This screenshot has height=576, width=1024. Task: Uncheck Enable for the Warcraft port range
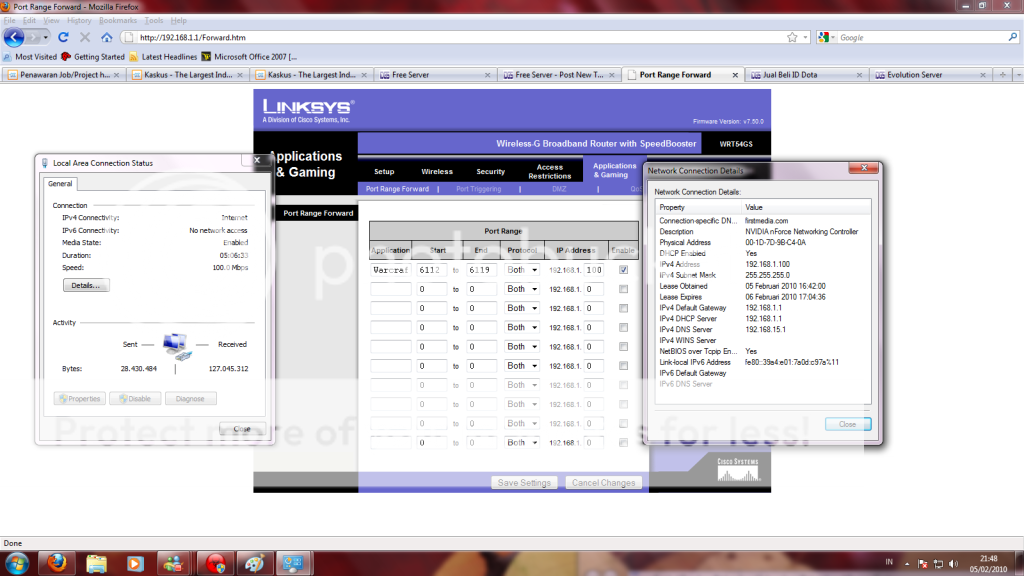point(624,270)
